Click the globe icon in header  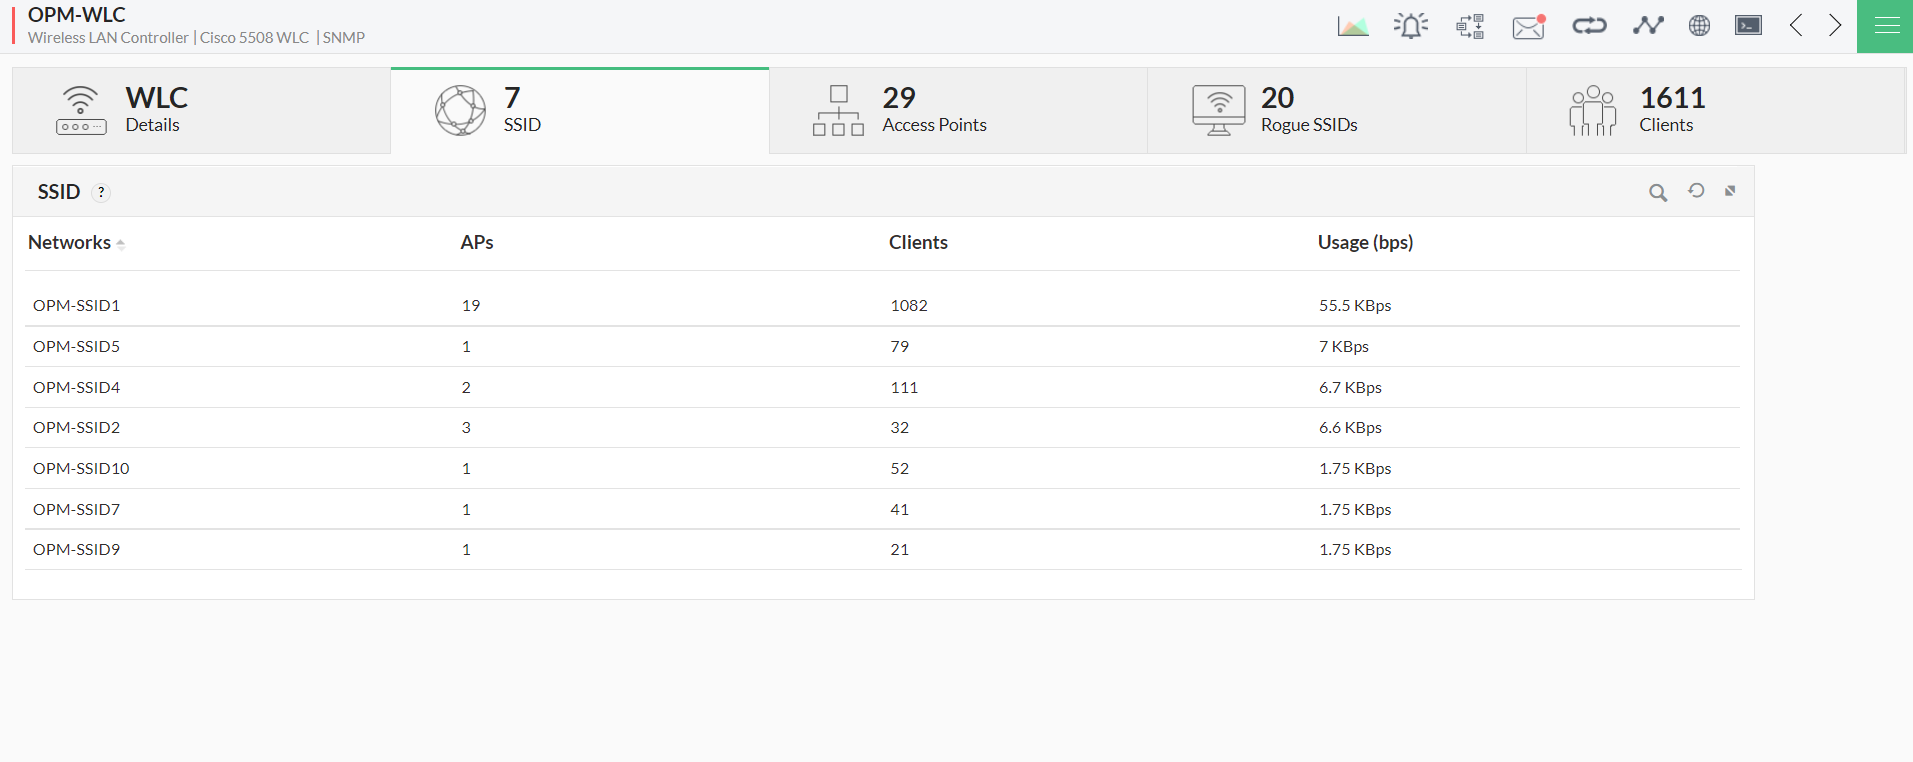1699,26
